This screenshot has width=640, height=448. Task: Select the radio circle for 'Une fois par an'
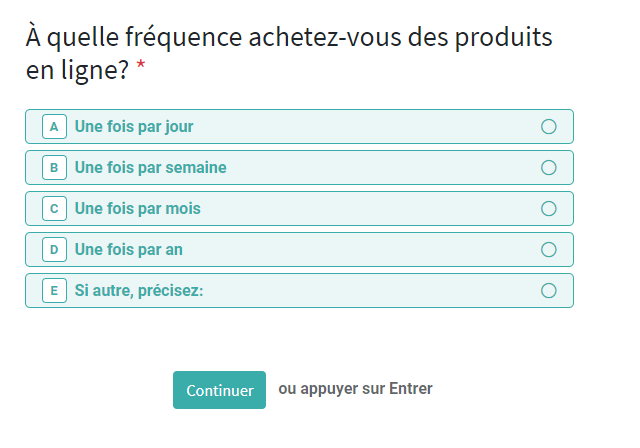(x=548, y=250)
